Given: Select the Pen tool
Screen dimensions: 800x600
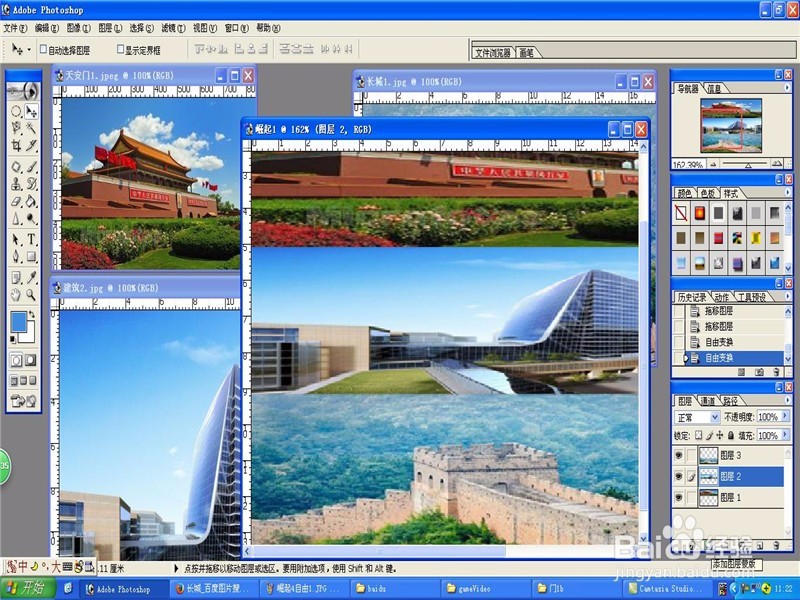Looking at the screenshot, I should click(16, 256).
